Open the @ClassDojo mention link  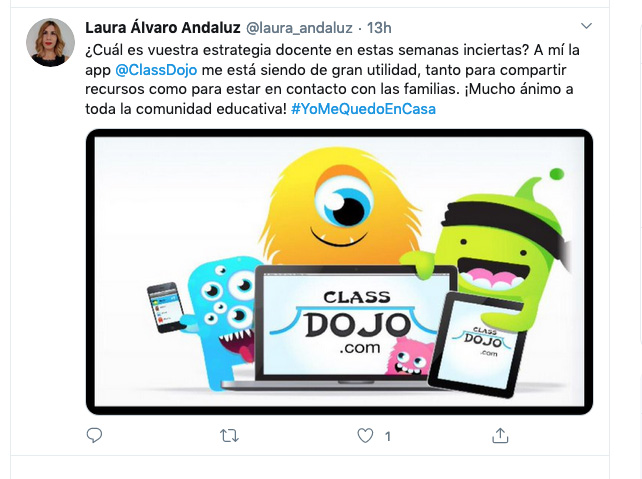click(x=156, y=70)
